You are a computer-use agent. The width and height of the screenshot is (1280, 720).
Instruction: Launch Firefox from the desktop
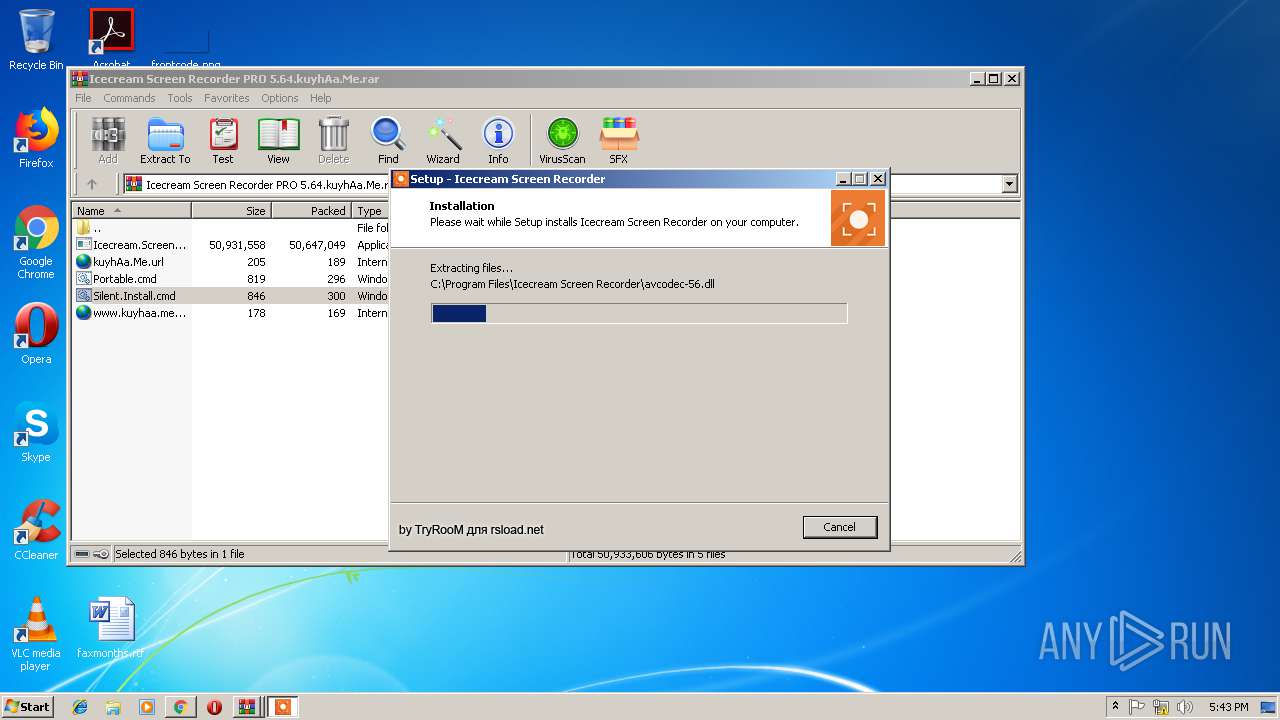coord(36,138)
